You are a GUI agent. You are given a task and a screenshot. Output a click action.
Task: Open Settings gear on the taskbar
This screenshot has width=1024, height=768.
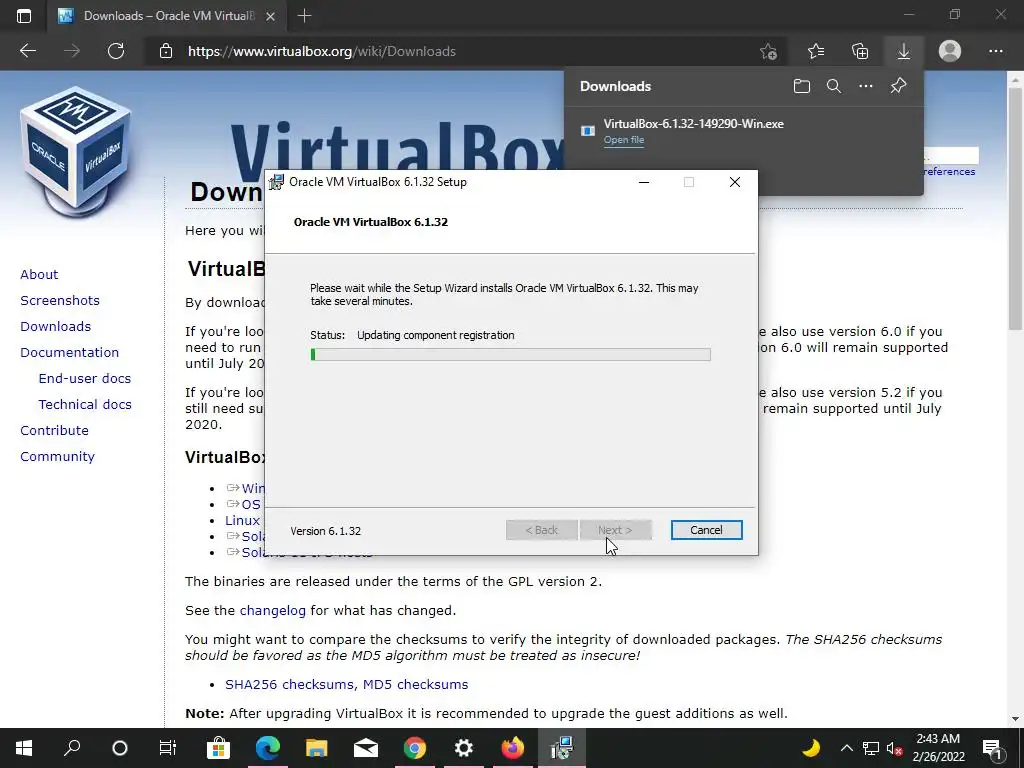[x=463, y=748]
